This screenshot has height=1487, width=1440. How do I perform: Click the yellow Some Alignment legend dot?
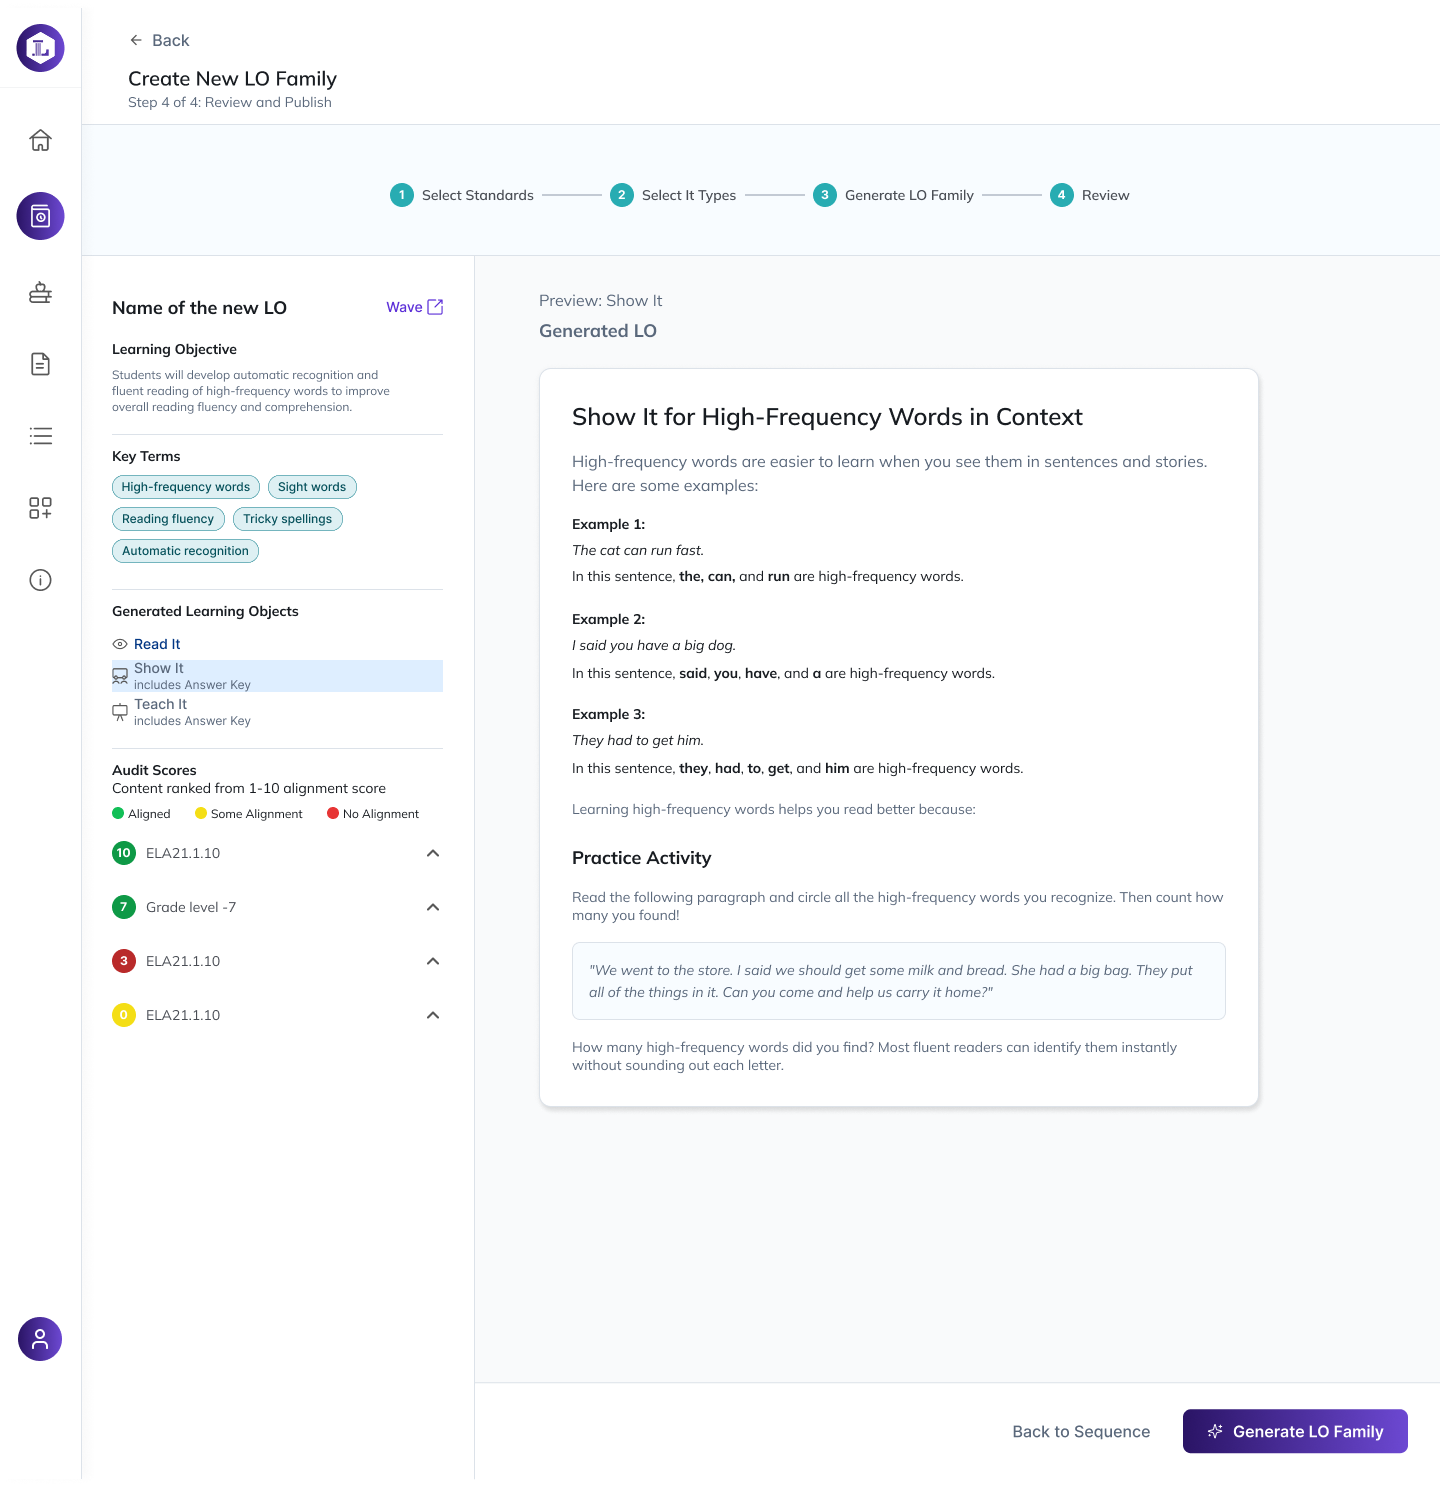click(x=201, y=813)
